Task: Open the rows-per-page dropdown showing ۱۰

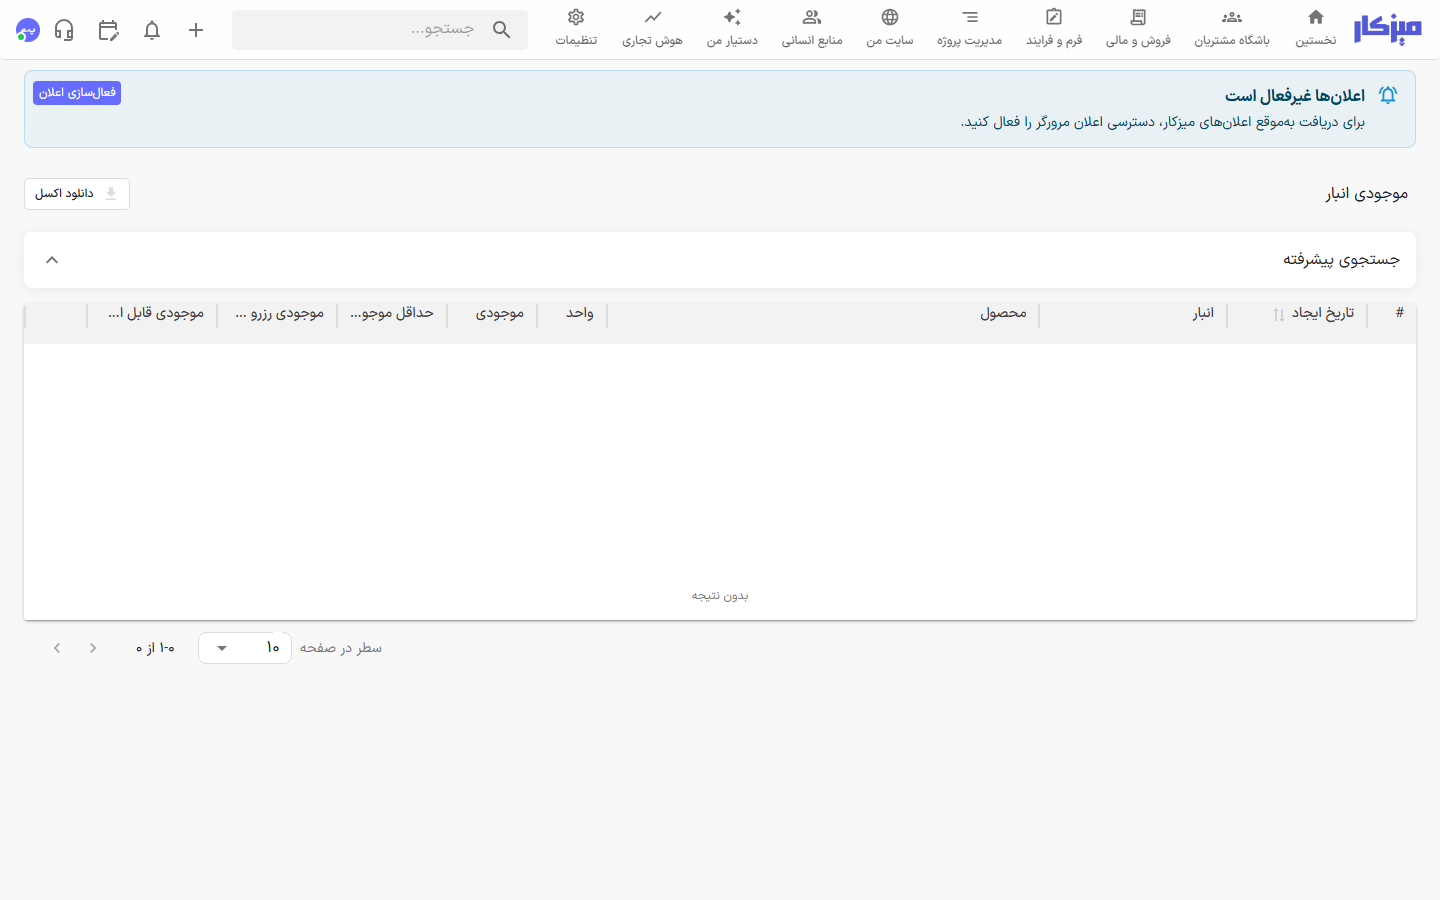Action: click(x=245, y=648)
